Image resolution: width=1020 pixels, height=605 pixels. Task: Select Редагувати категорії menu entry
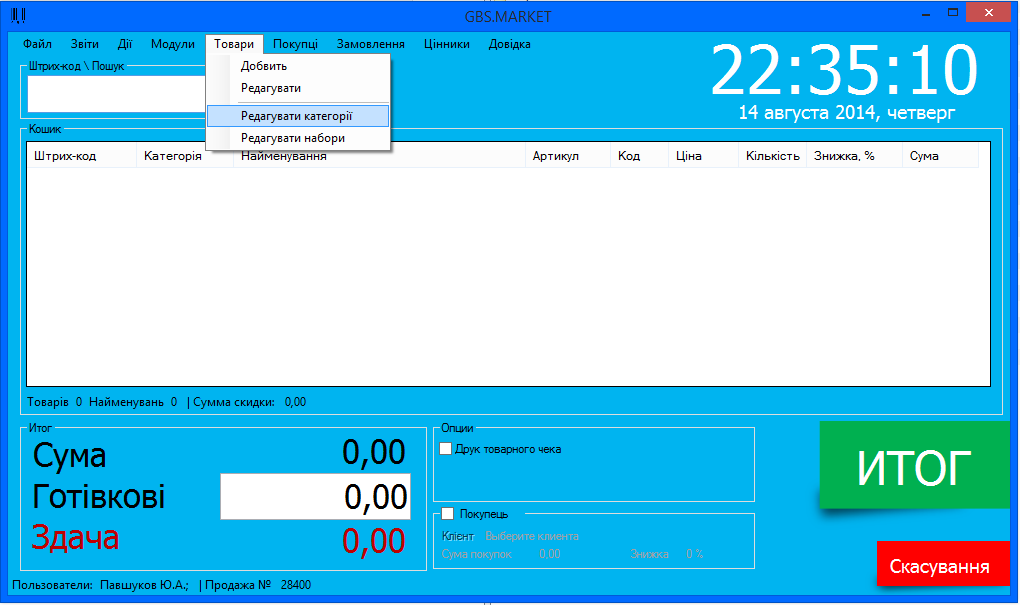[x=298, y=116]
